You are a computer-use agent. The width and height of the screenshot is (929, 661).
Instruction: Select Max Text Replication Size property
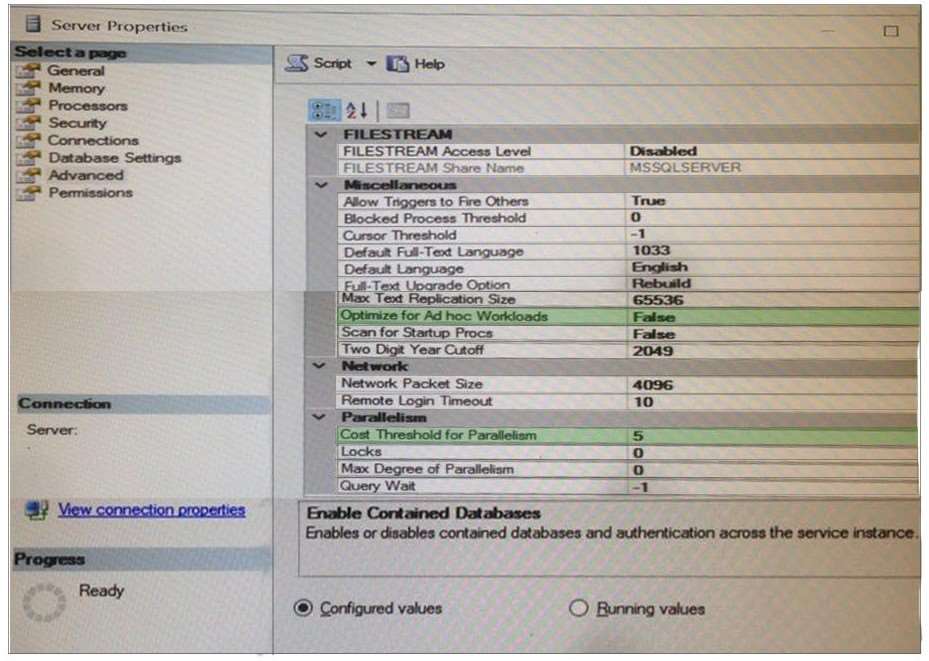[x=627, y=300]
